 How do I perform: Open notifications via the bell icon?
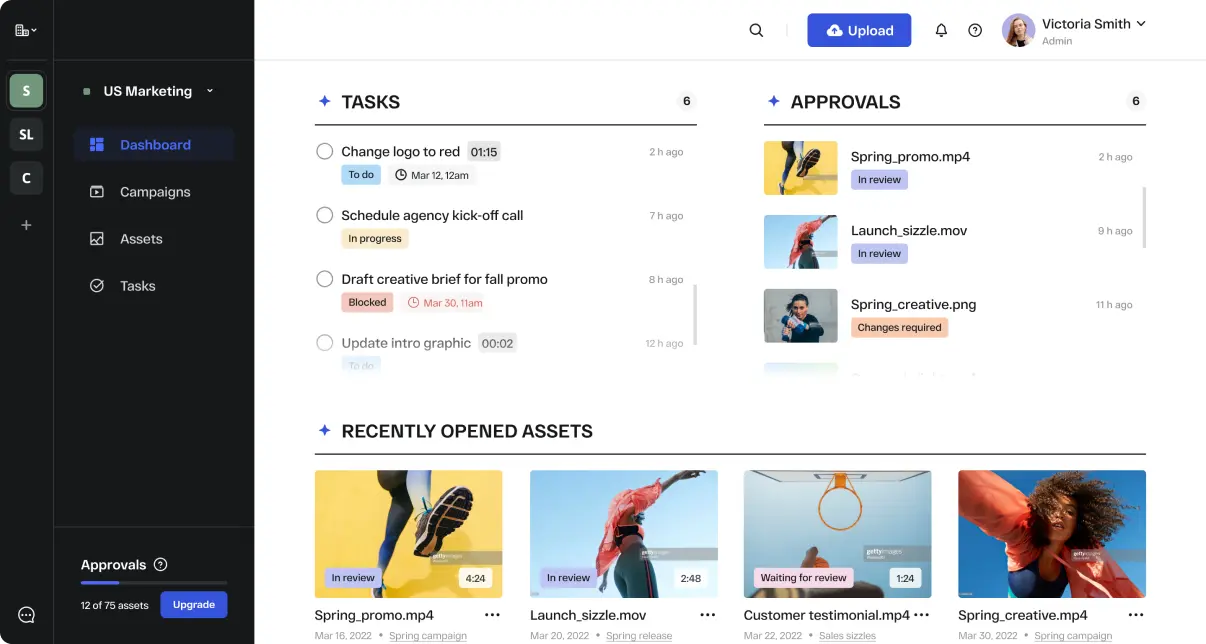(x=941, y=30)
